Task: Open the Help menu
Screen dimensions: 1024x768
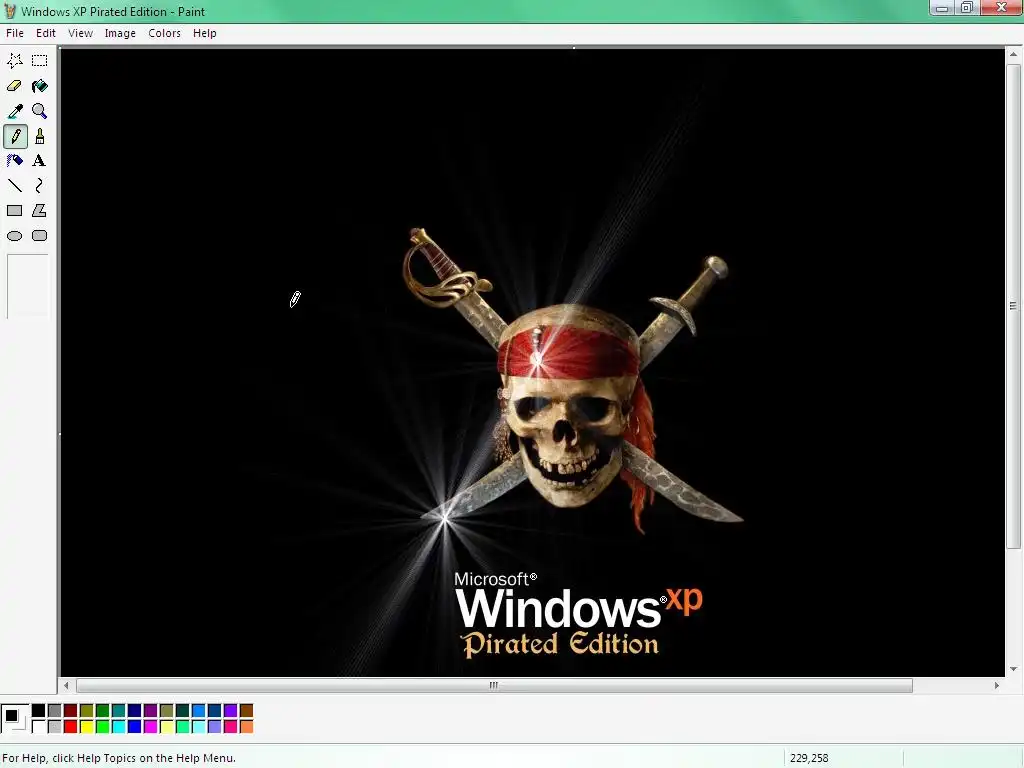Action: 204,33
